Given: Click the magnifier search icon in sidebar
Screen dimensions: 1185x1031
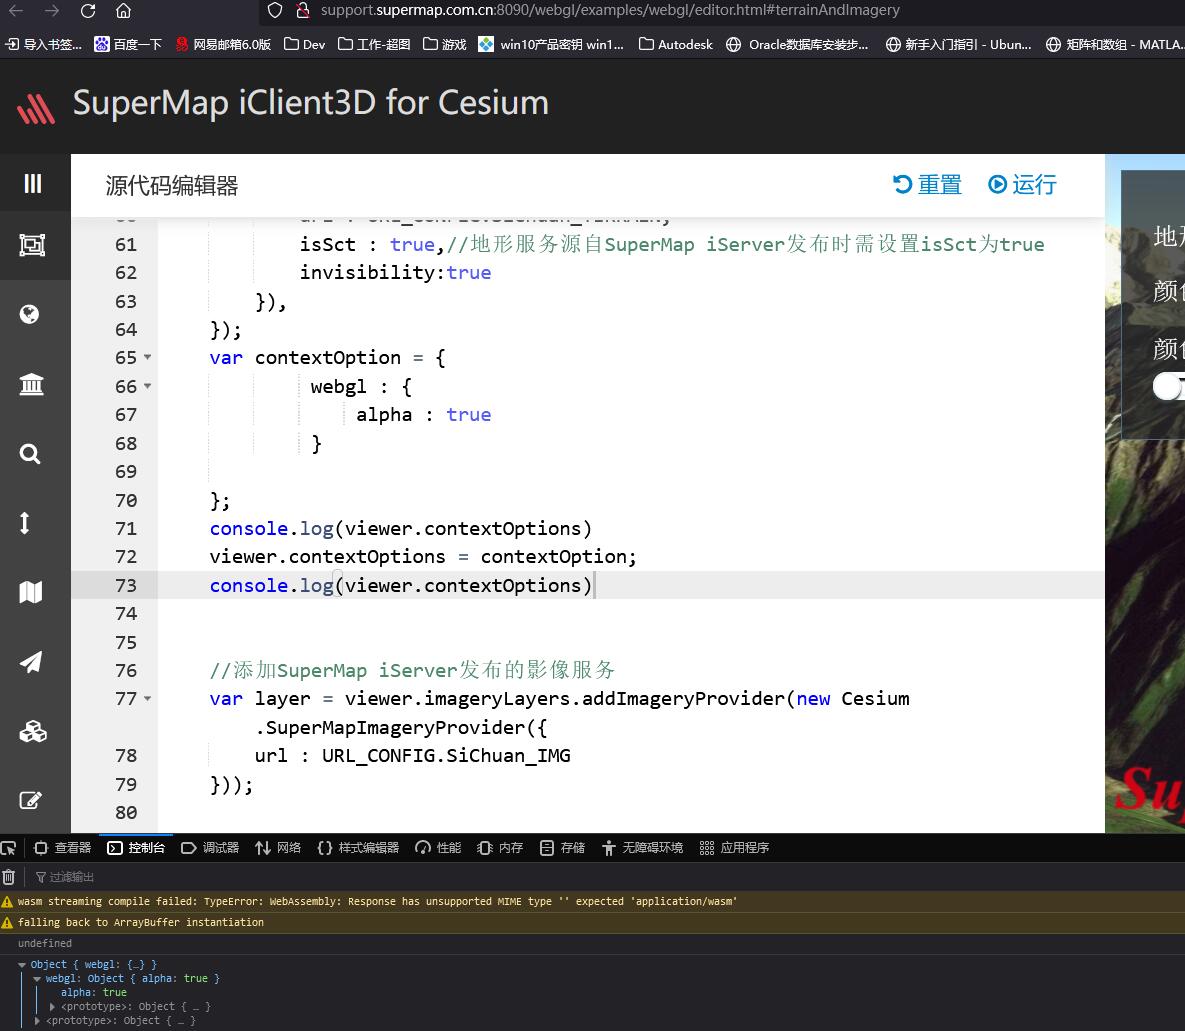Looking at the screenshot, I should tap(29, 454).
